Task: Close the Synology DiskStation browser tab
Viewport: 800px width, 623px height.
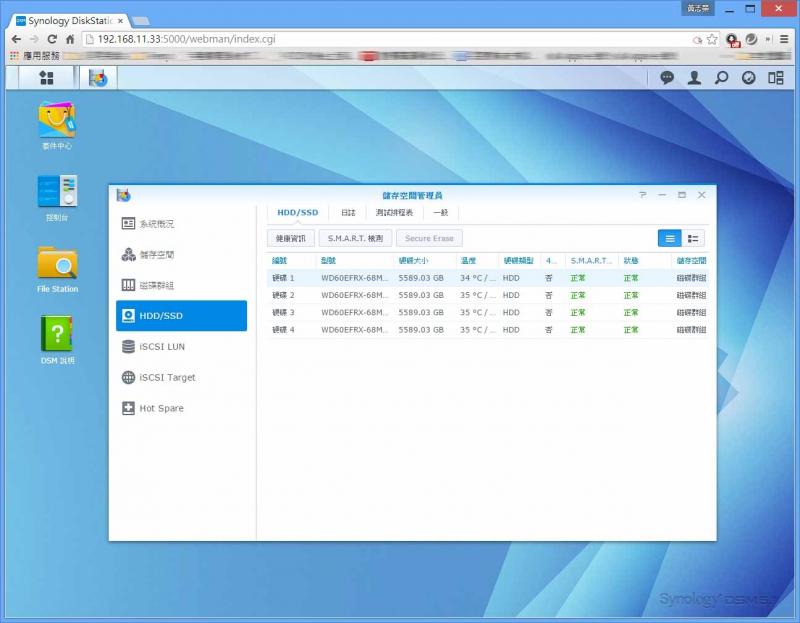Action: 120,21
